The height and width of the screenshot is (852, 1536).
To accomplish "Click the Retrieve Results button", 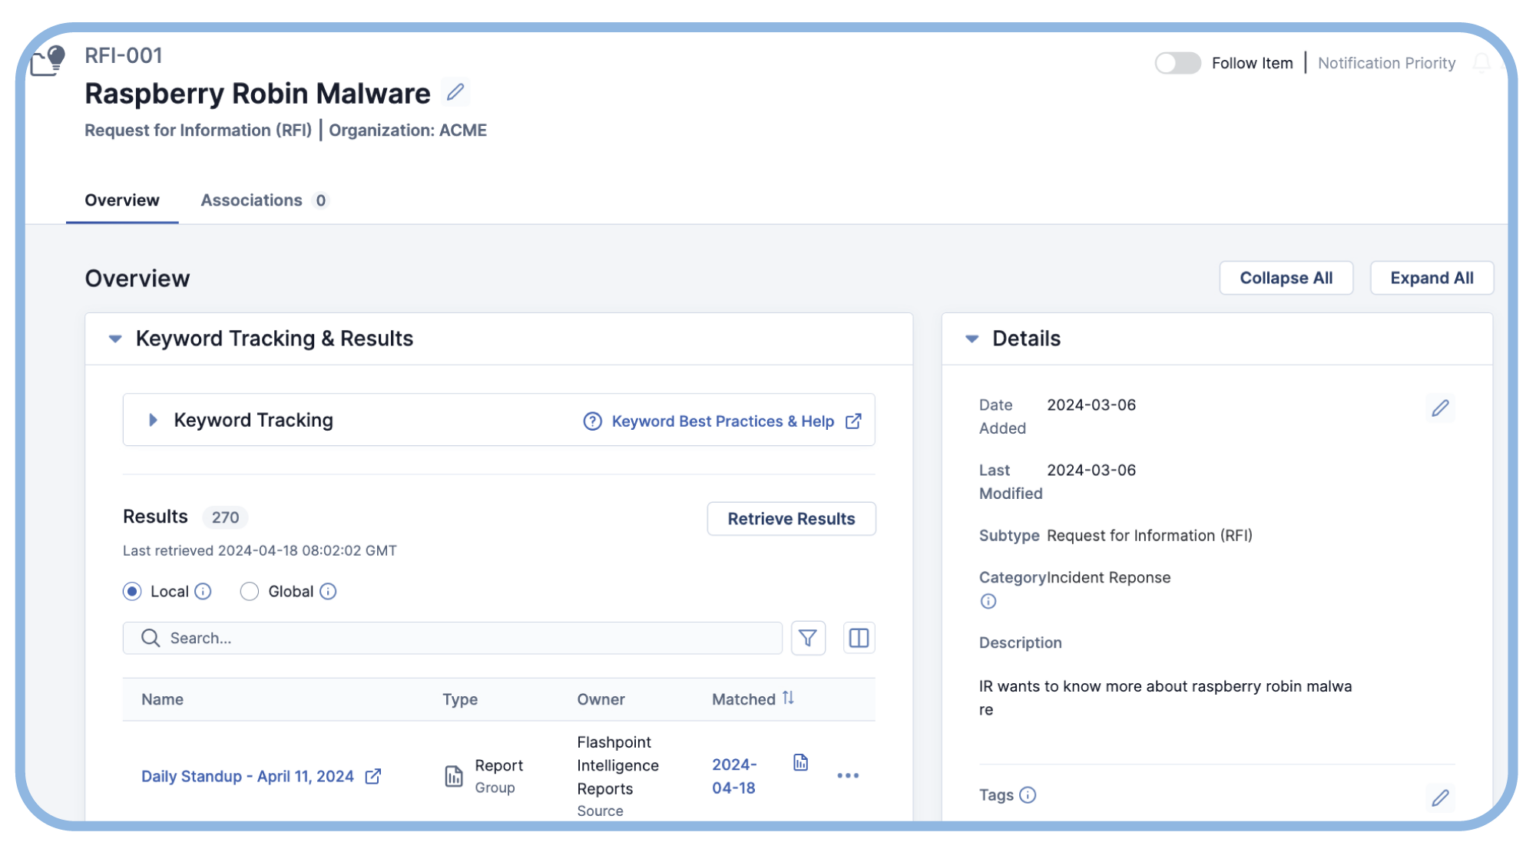I will coord(791,519).
